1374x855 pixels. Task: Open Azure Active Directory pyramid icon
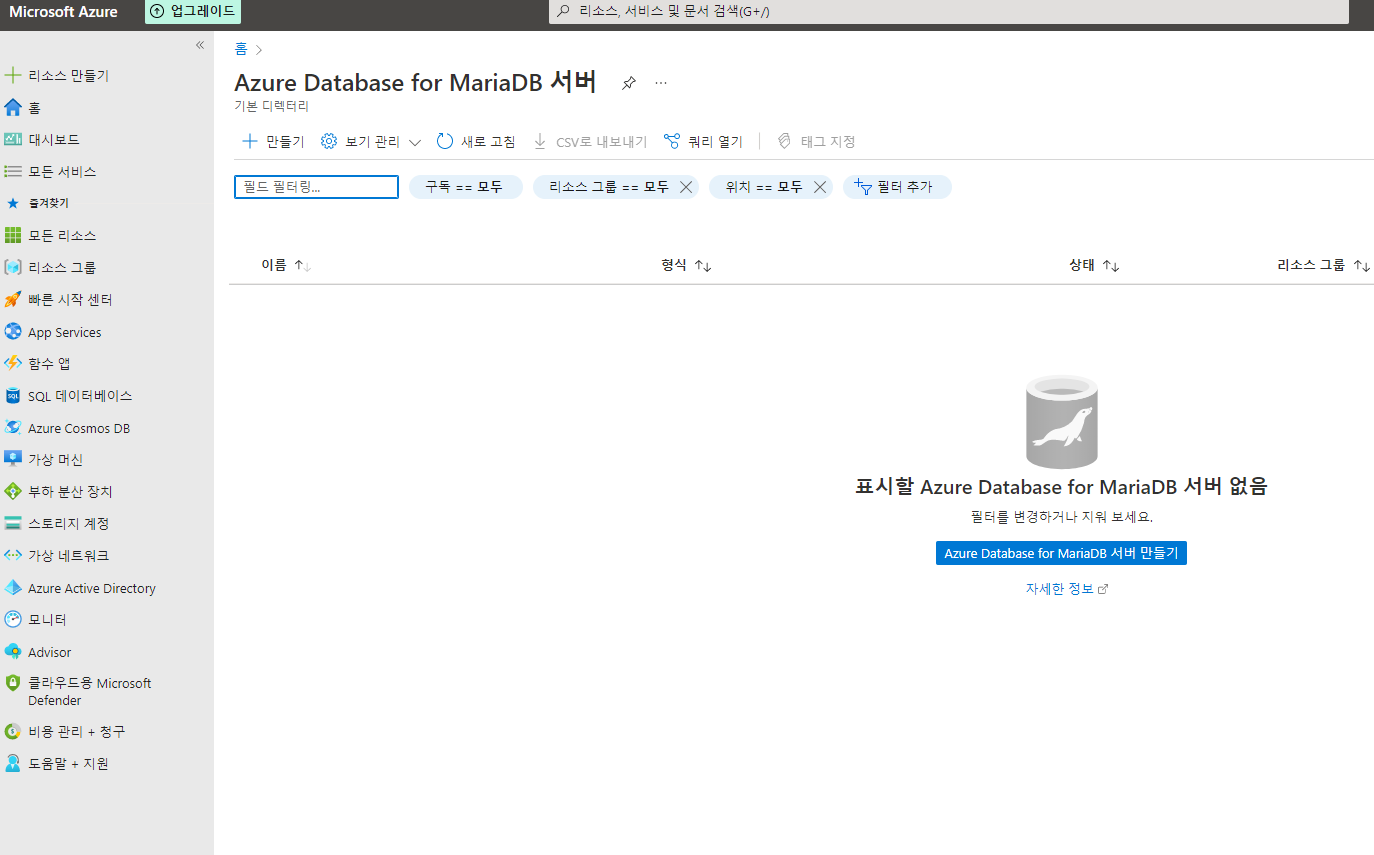pyautogui.click(x=13, y=588)
